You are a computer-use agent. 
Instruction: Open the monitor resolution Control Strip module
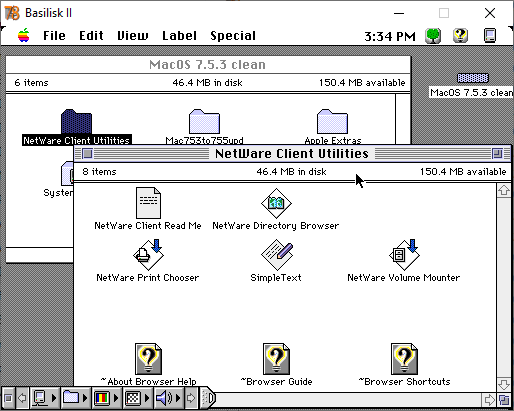(x=133, y=398)
